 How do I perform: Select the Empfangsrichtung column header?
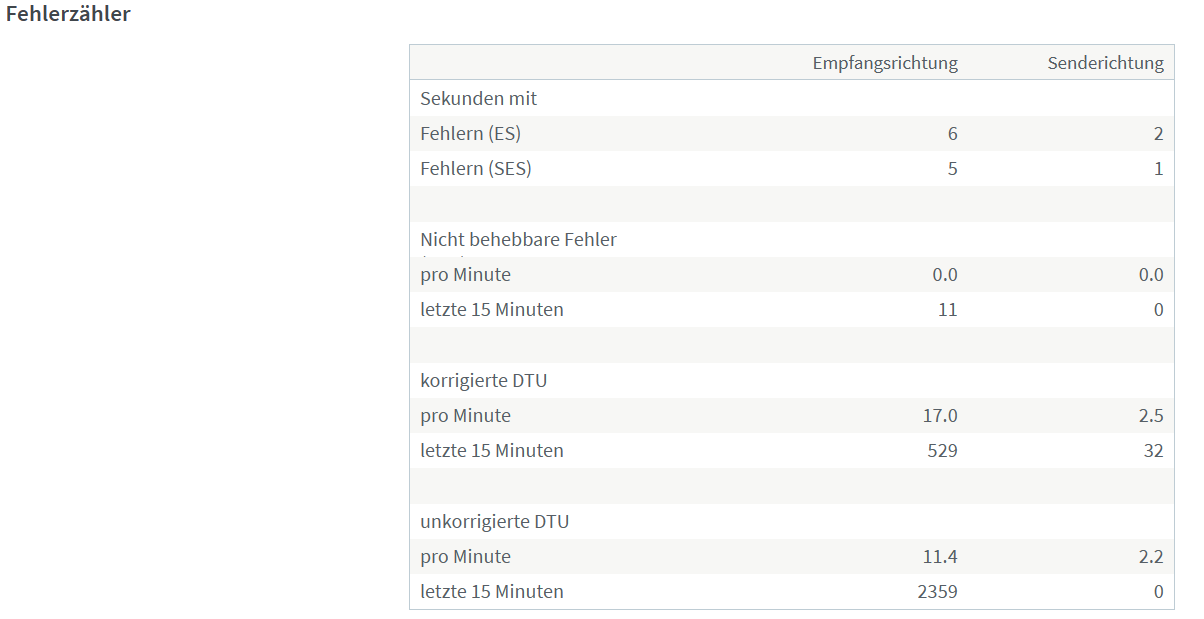click(884, 63)
